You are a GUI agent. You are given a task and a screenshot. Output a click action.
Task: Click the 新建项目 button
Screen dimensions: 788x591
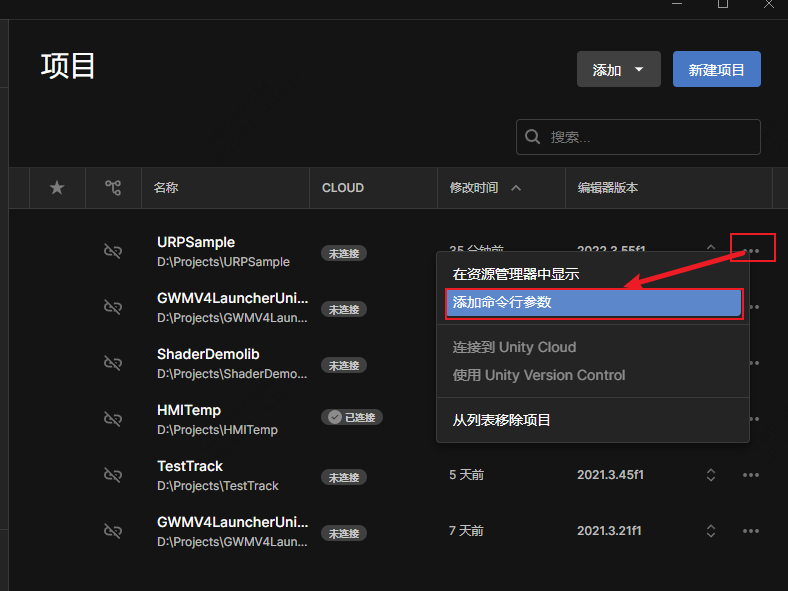click(716, 70)
